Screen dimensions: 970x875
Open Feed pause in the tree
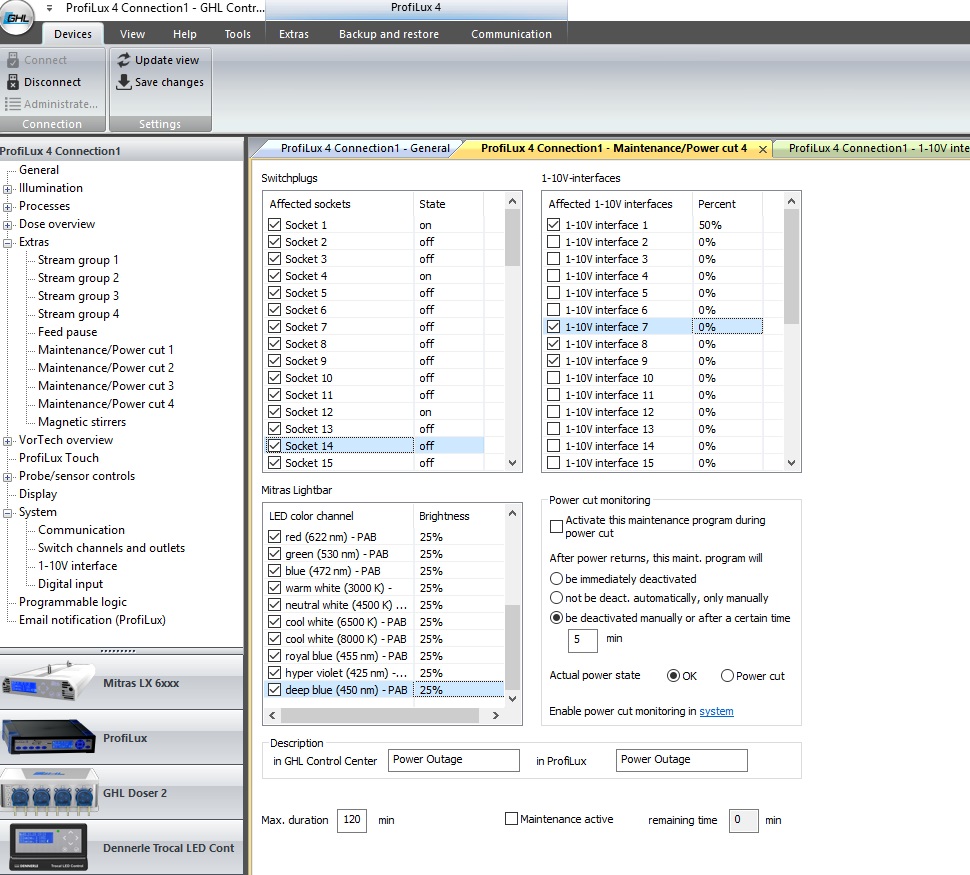click(x=67, y=332)
